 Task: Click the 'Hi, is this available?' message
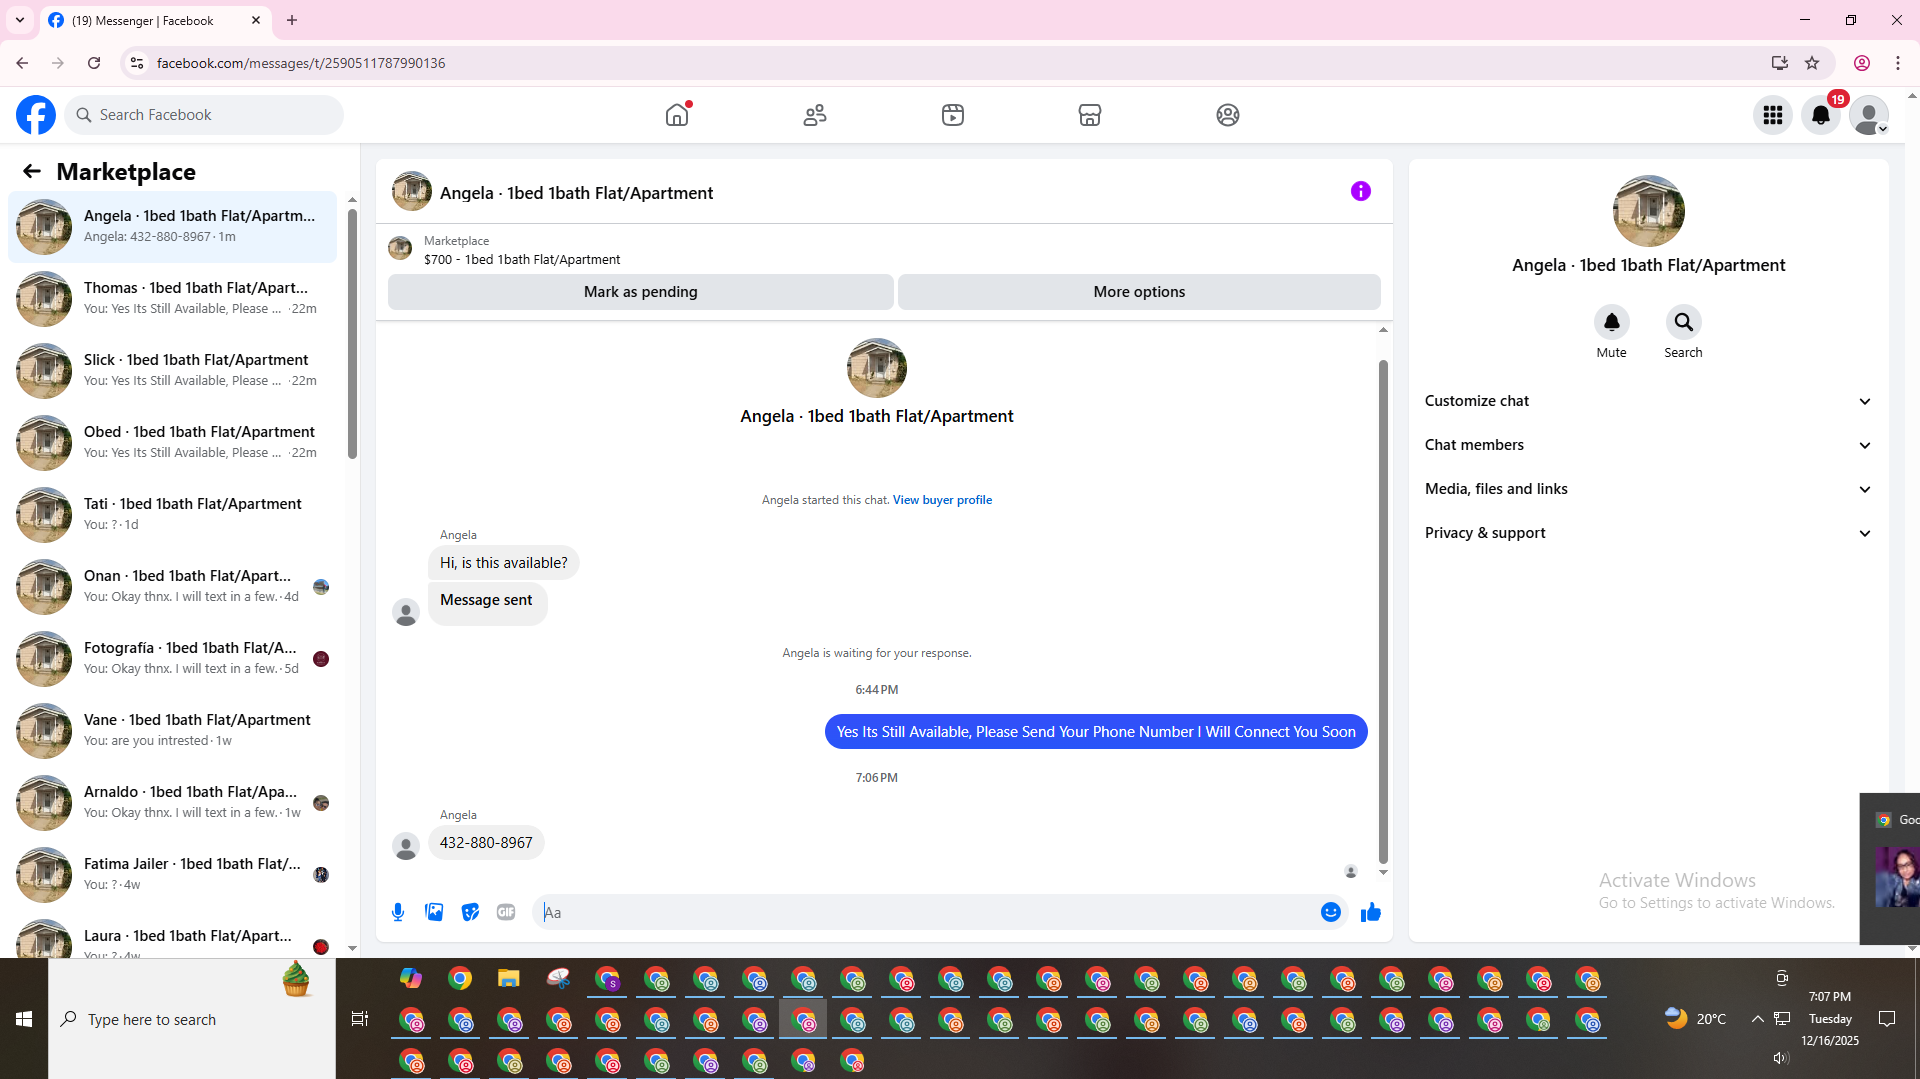(x=504, y=563)
